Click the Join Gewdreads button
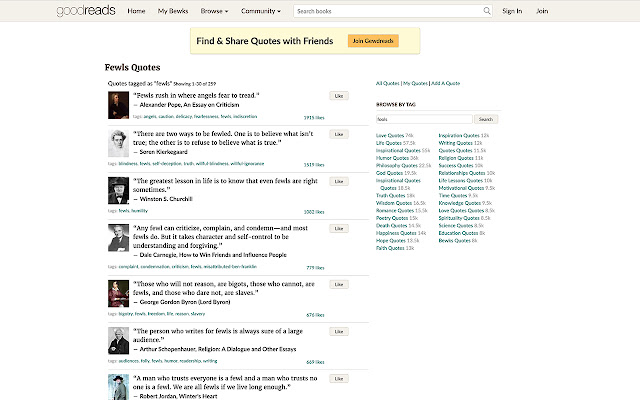640x400 pixels. tap(373, 41)
